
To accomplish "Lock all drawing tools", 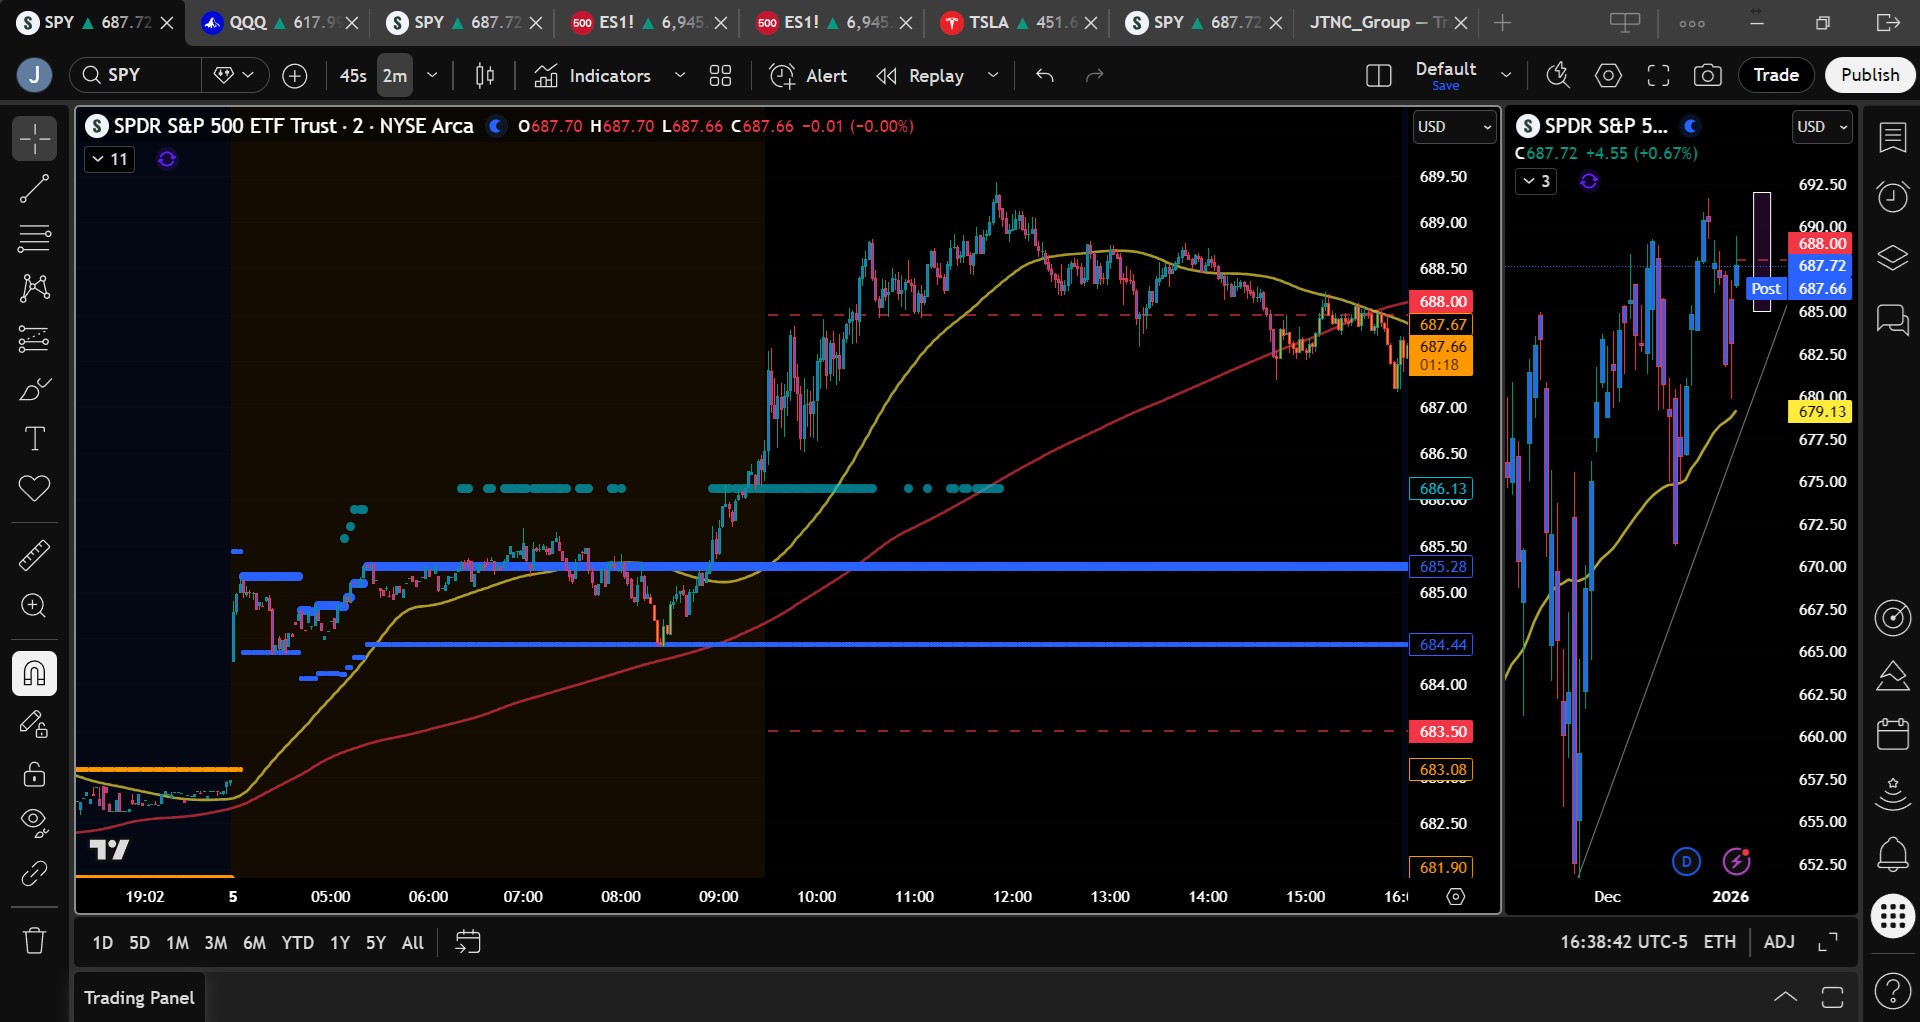I will pyautogui.click(x=34, y=774).
